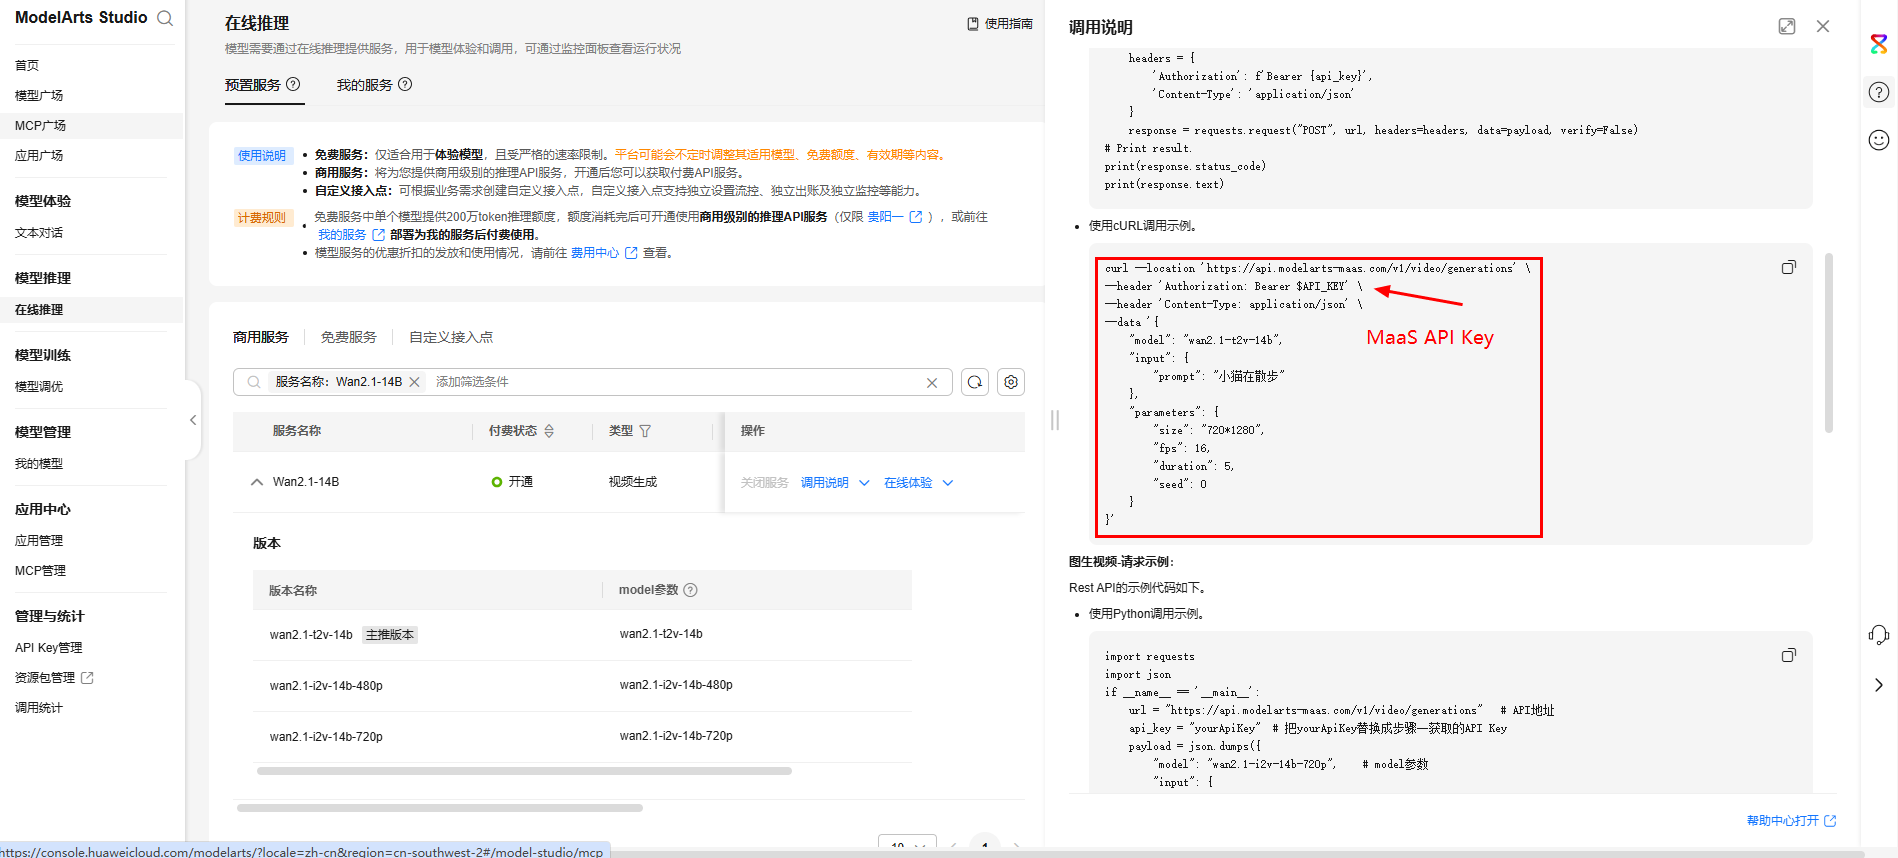Open the 使用指南 guide link
This screenshot has height=858, width=1898.
(1000, 24)
